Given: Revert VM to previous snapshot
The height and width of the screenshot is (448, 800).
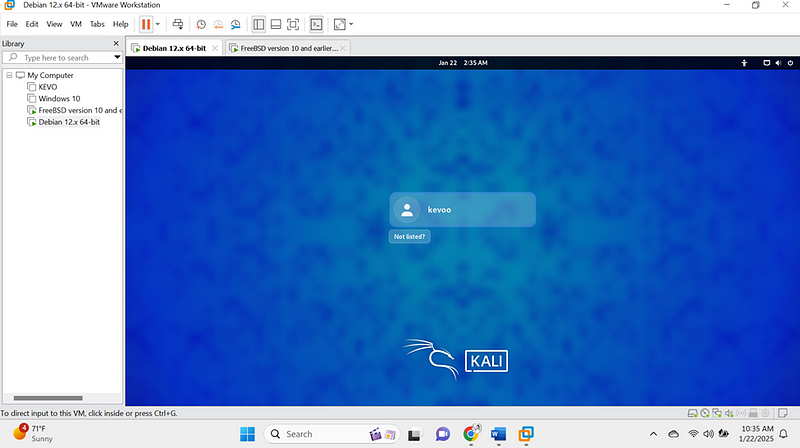Looking at the screenshot, I should pyautogui.click(x=218, y=24).
